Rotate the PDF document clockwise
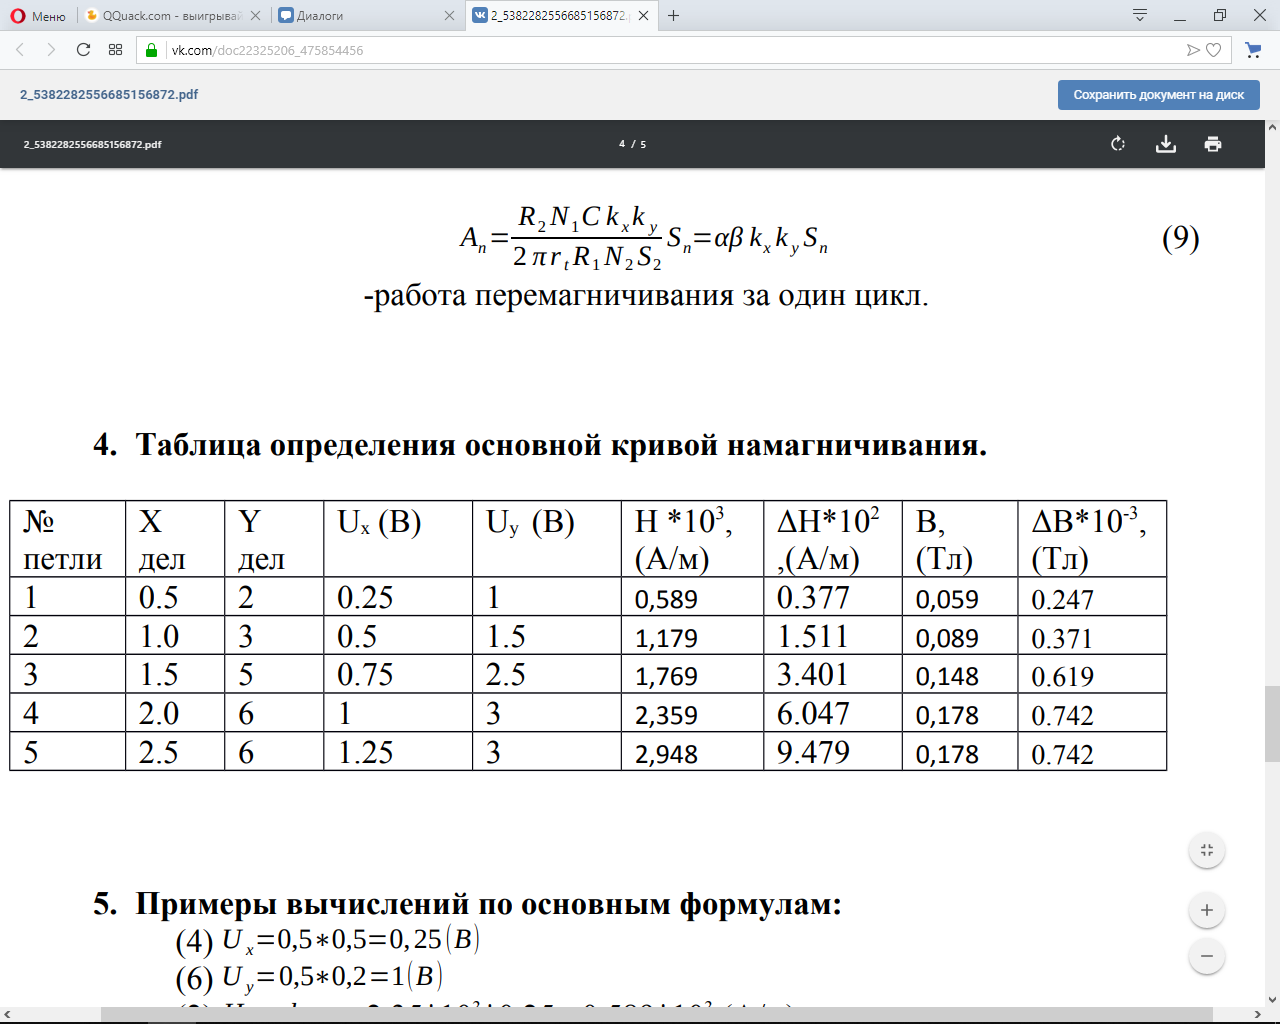The height and width of the screenshot is (1024, 1280). (x=1118, y=144)
